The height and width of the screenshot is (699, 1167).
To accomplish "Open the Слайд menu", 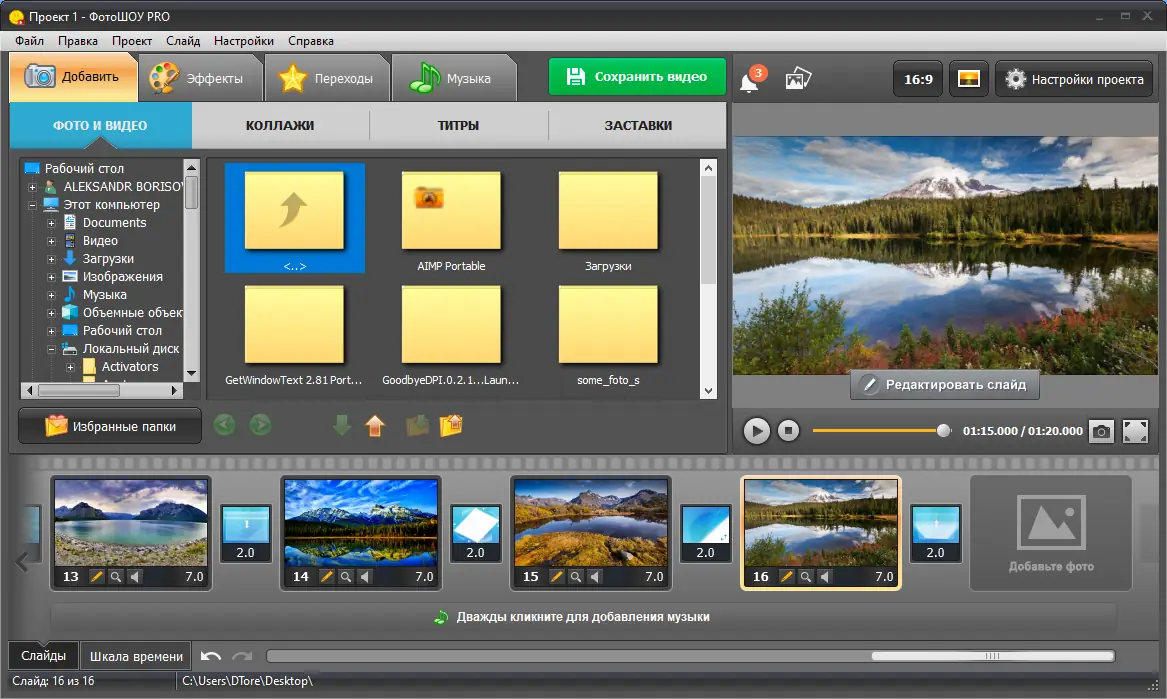I will 183,41.
